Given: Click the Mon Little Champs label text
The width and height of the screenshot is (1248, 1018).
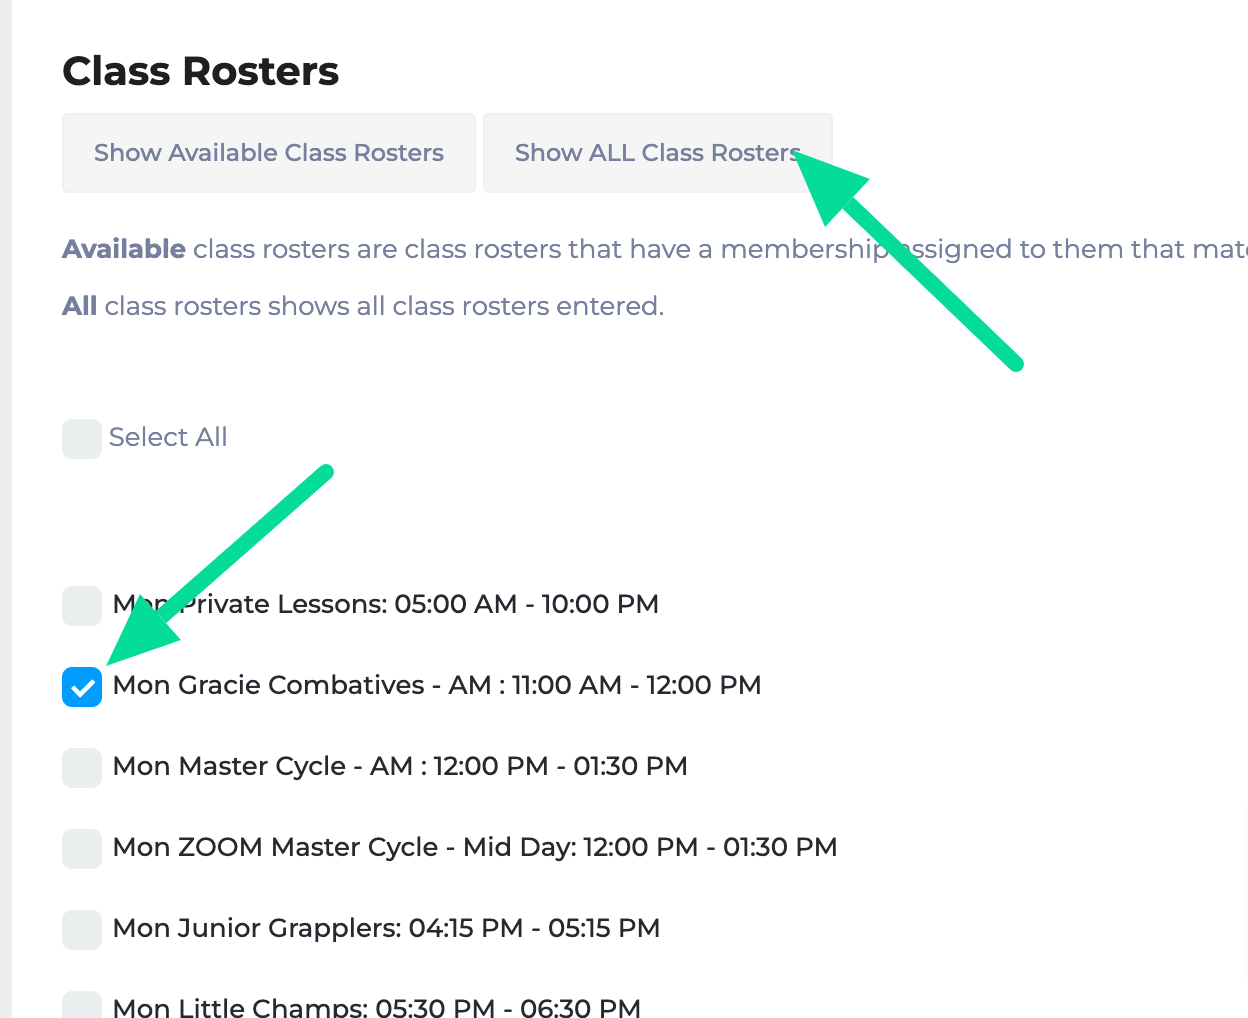Looking at the screenshot, I should click(x=376, y=1007).
